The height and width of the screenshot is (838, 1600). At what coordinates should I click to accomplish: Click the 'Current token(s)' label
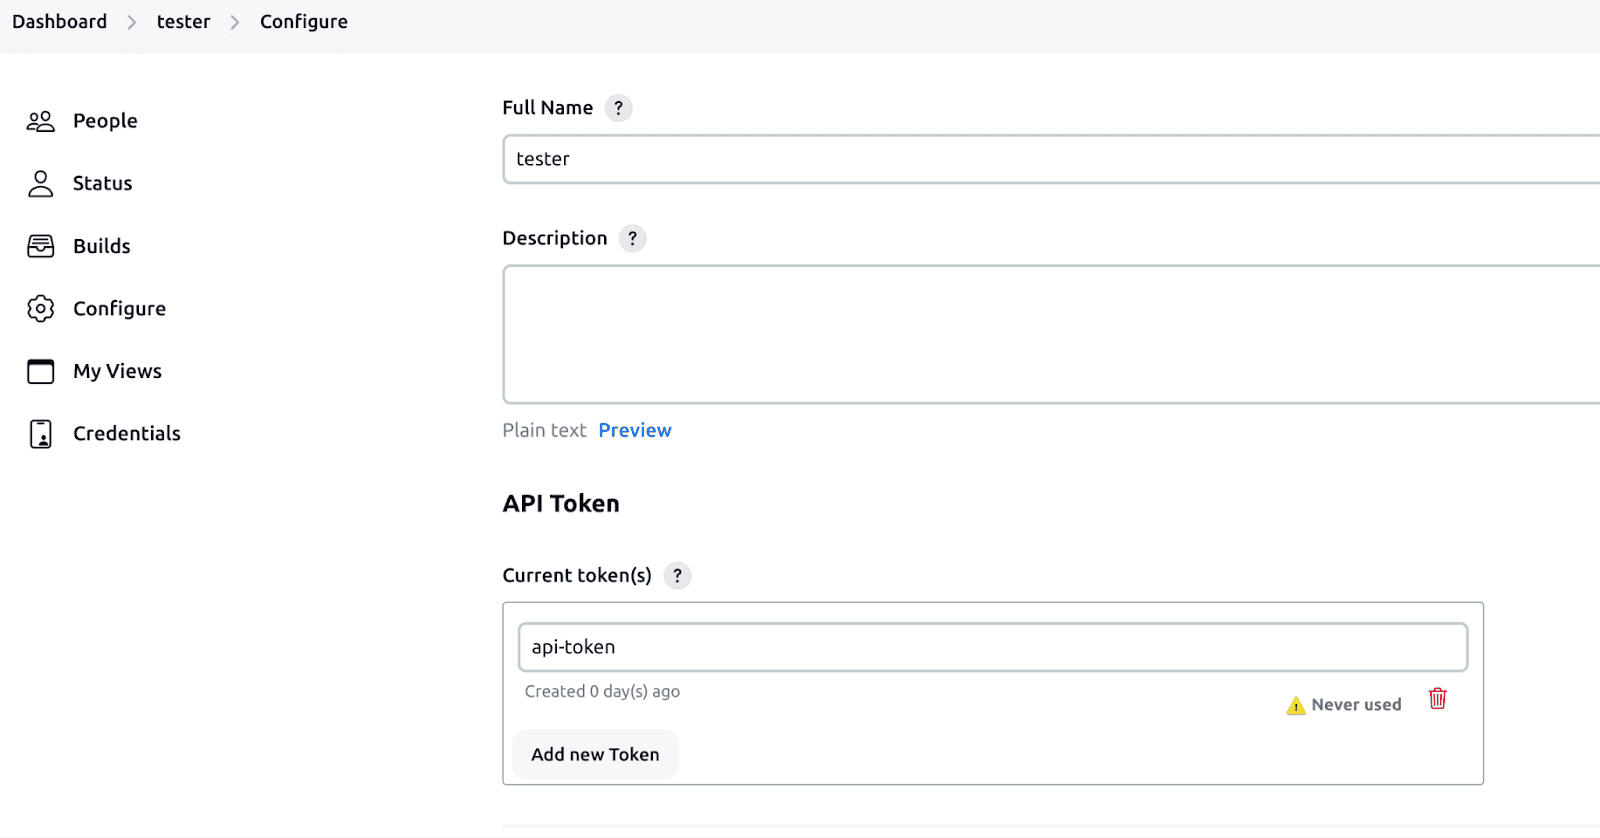click(577, 575)
